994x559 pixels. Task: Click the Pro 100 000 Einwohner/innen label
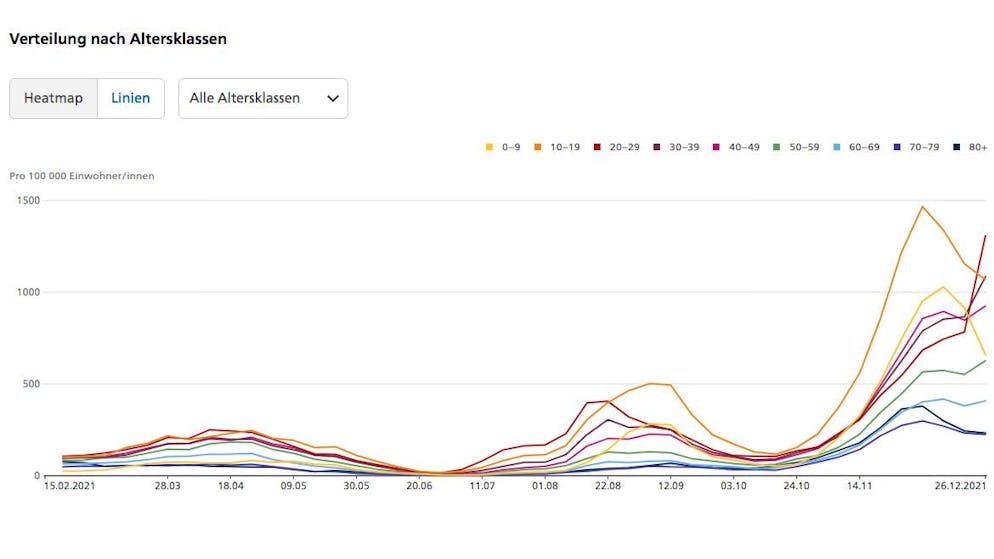[x=82, y=176]
